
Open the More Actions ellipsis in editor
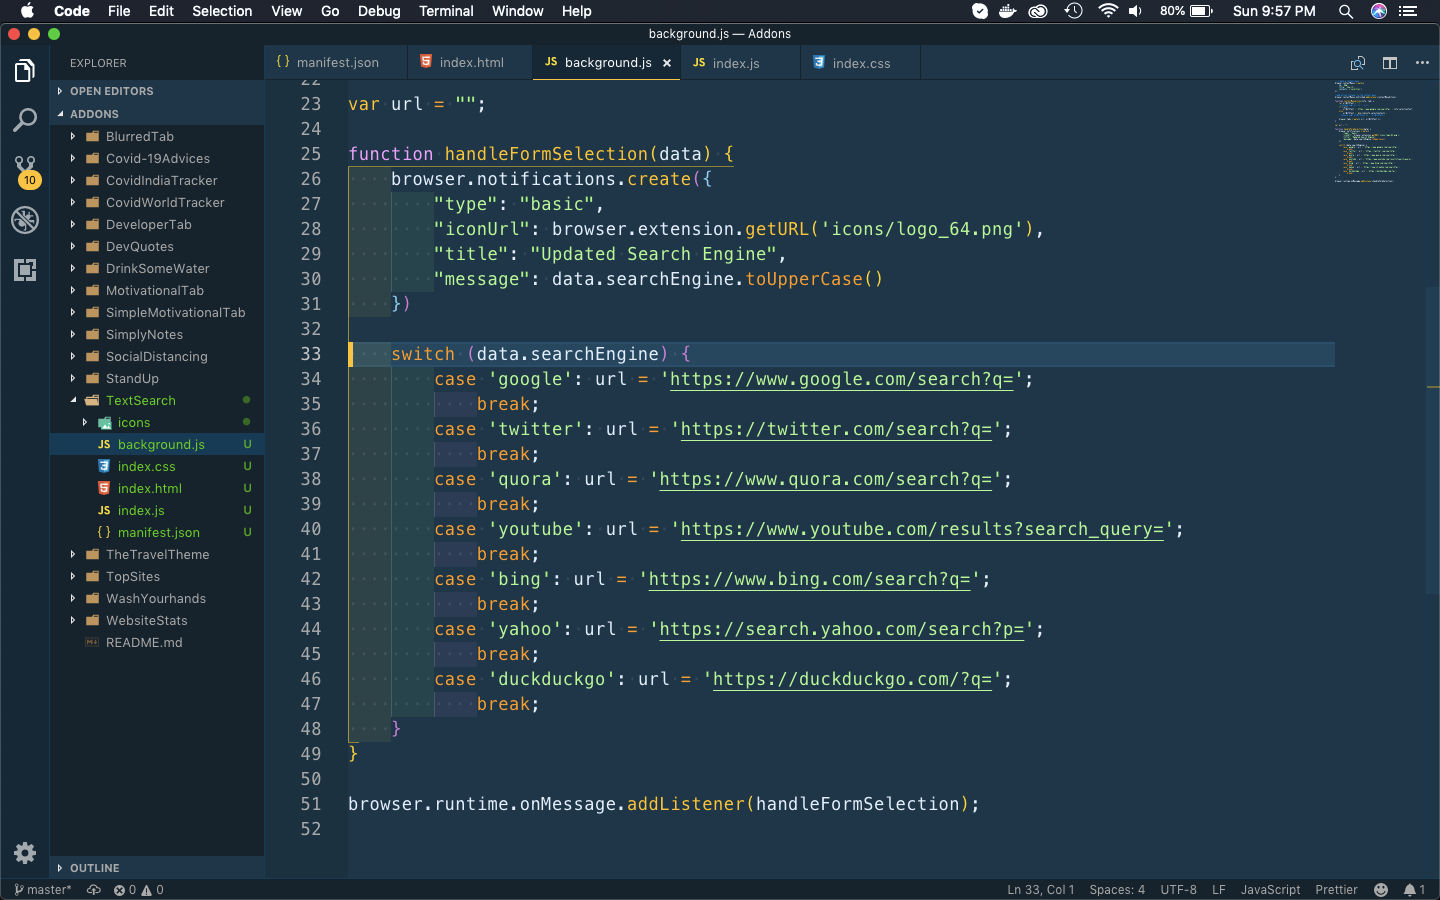pos(1422,63)
